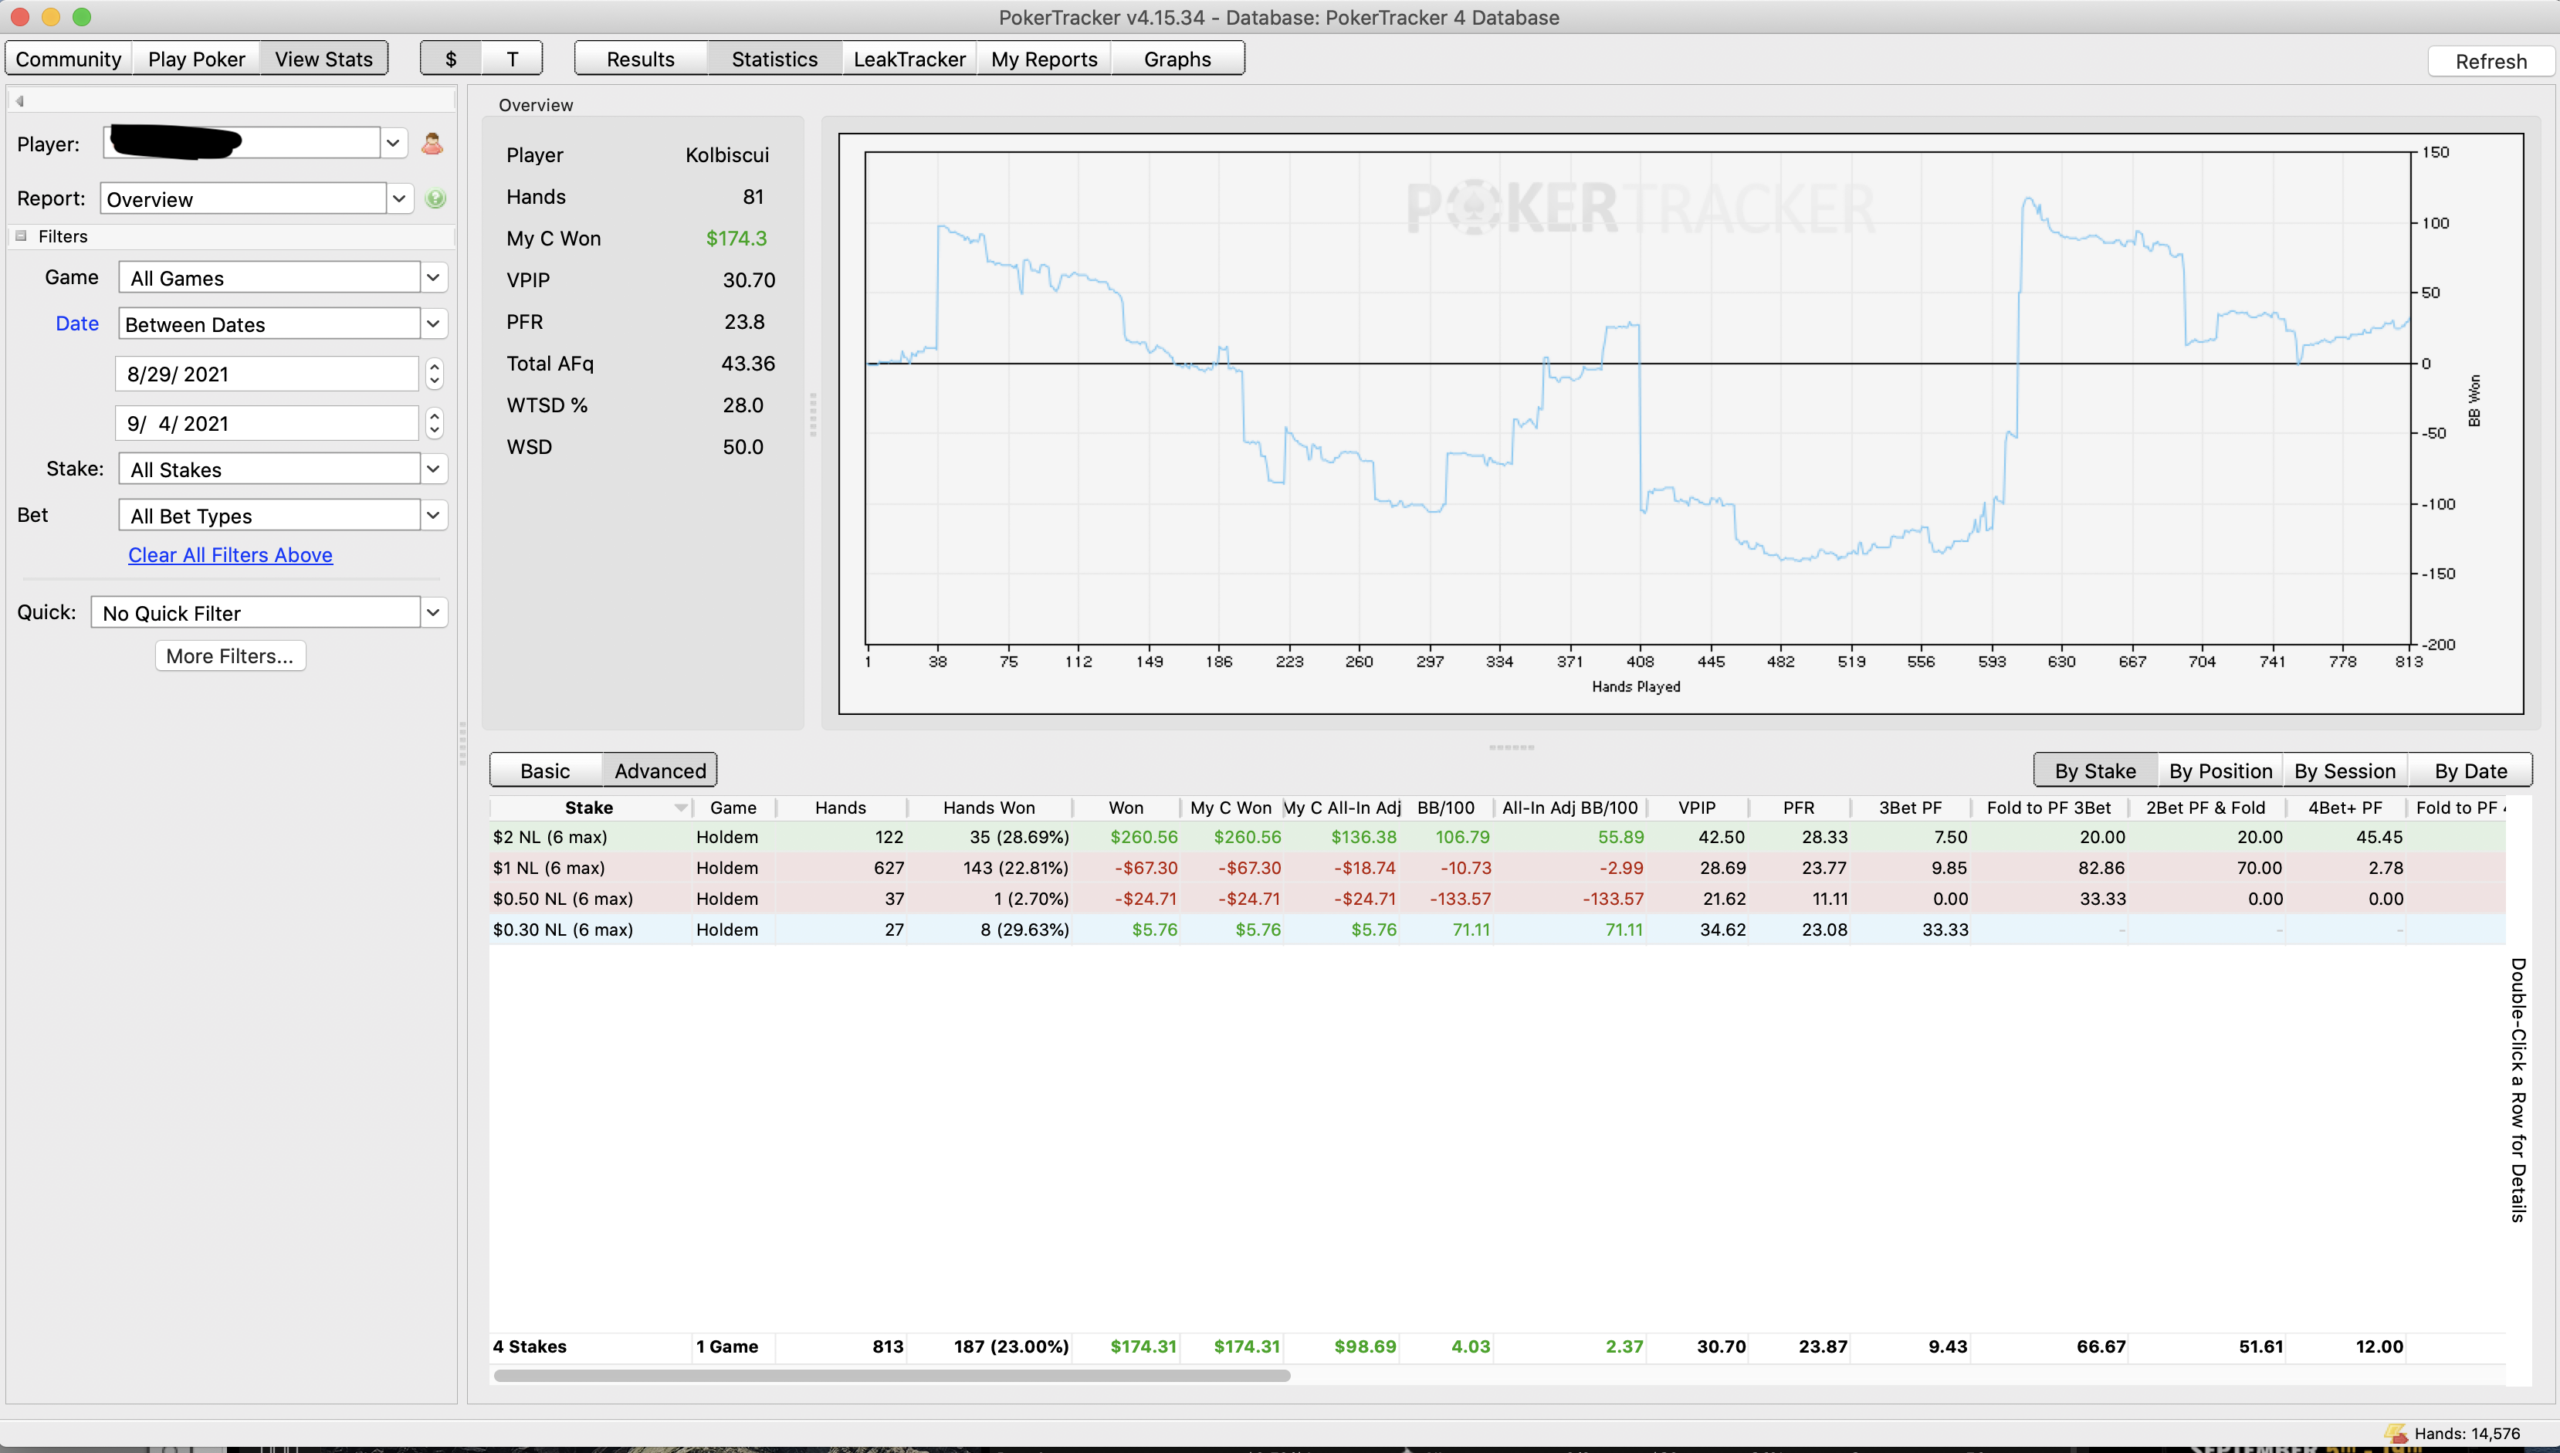The width and height of the screenshot is (2560, 1453).
Task: Select the Basic stats view
Action: (x=545, y=771)
